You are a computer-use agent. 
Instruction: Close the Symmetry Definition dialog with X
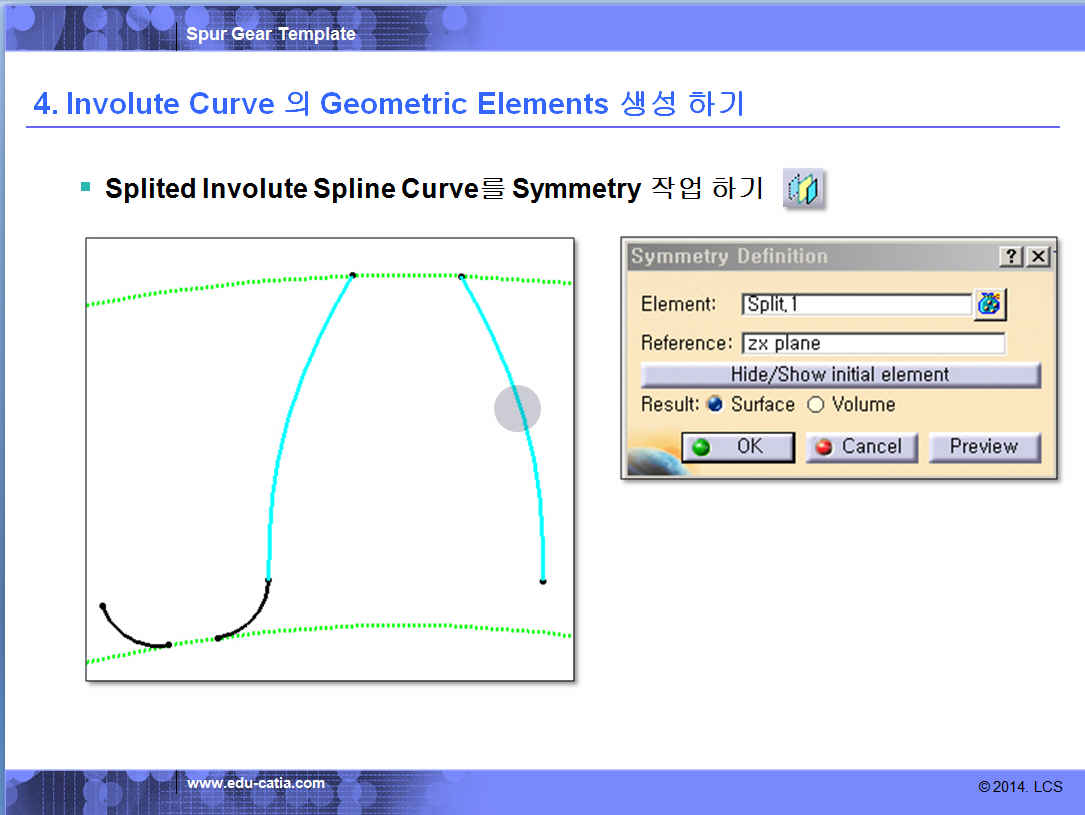[1039, 256]
